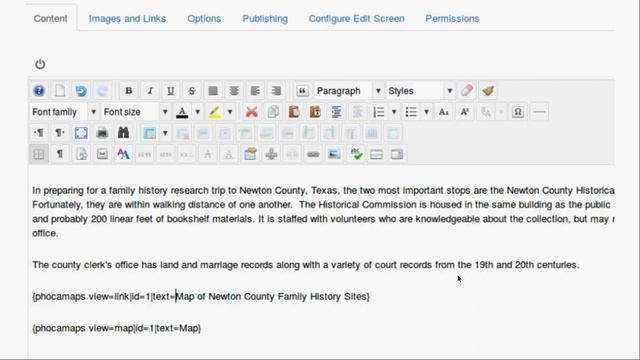
Task: Expand the highlight color picker arrow
Action: (230, 112)
